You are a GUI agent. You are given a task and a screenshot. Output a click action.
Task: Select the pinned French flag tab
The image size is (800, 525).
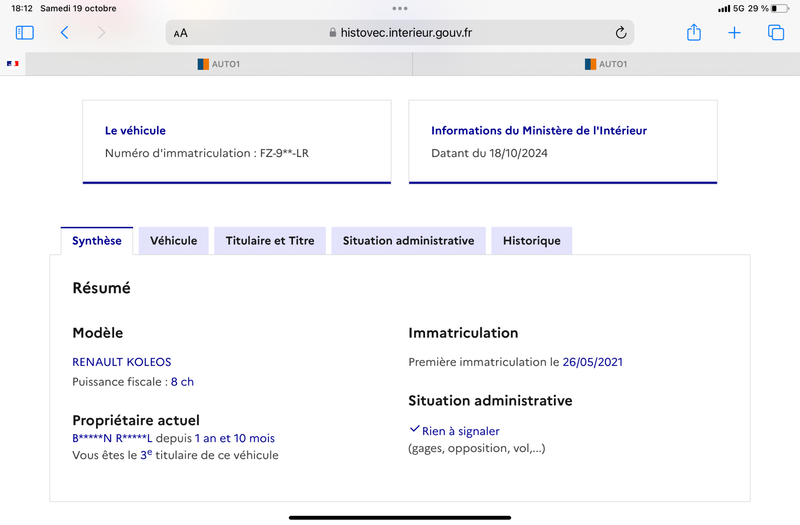click(13, 64)
